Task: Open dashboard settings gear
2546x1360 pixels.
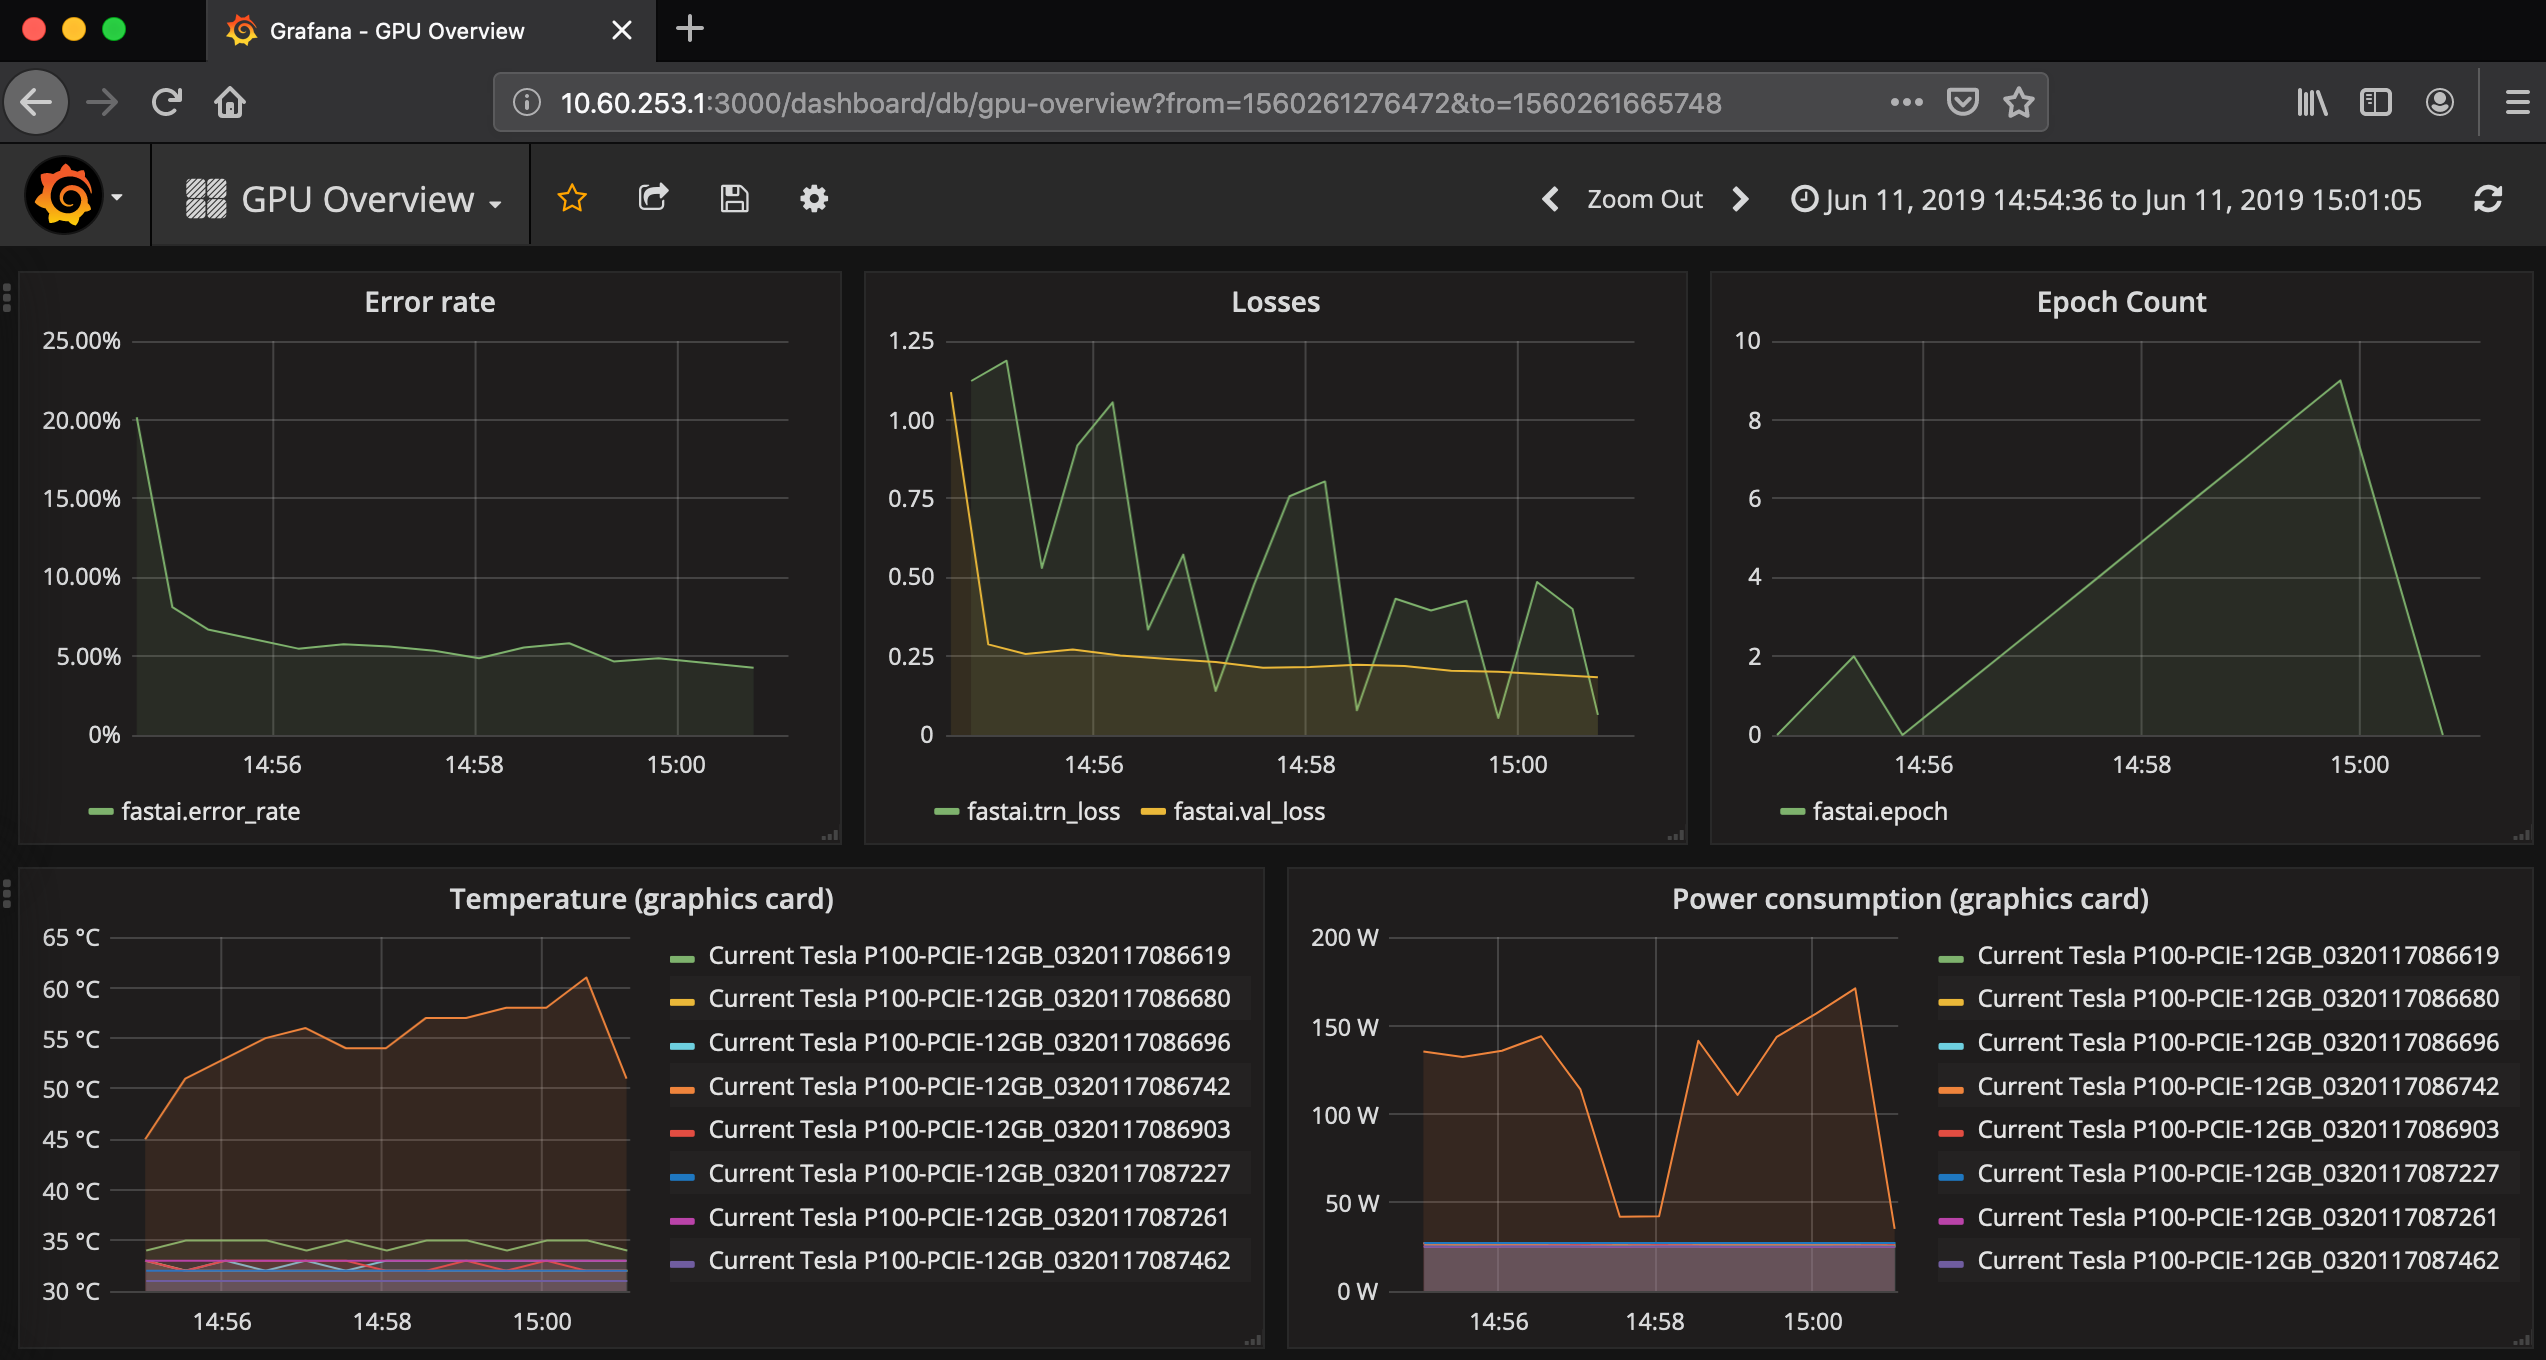Action: 814,198
